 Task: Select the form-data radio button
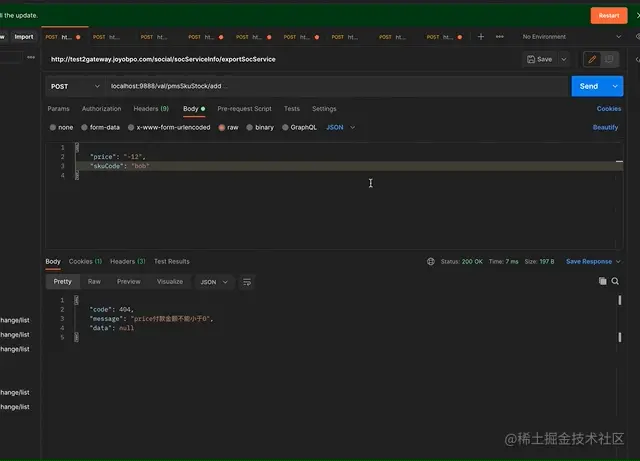tap(84, 127)
